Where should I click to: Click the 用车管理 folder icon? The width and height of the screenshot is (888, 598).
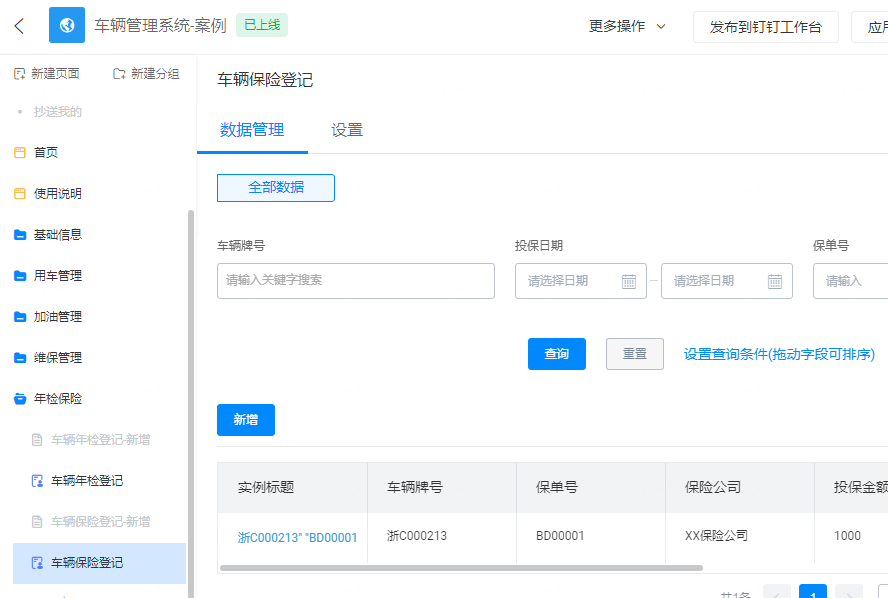pyautogui.click(x=20, y=276)
